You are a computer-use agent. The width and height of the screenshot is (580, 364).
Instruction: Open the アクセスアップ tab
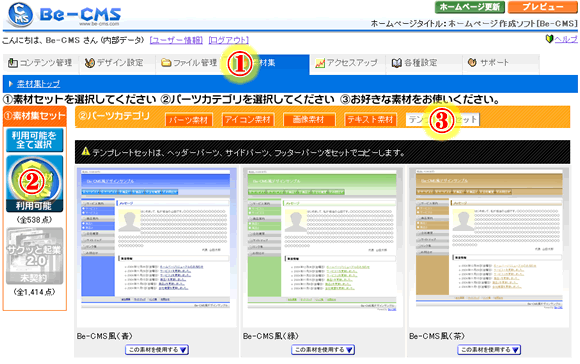click(347, 63)
